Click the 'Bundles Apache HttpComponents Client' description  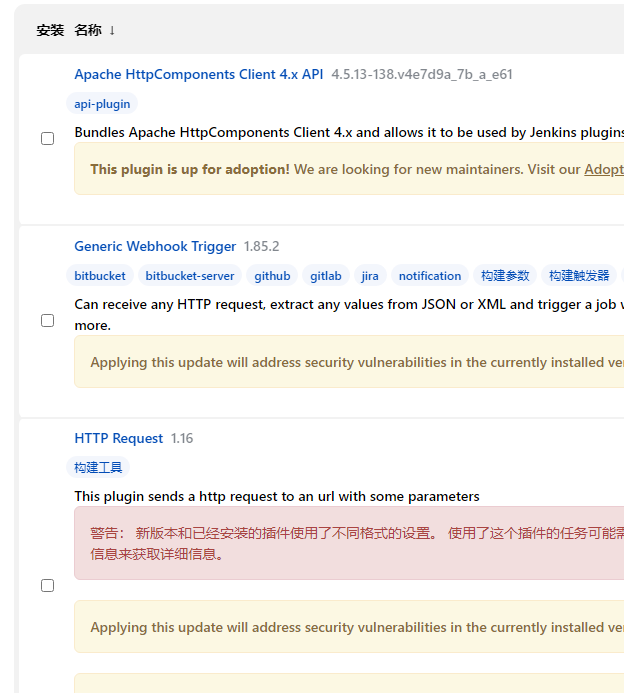coord(349,132)
